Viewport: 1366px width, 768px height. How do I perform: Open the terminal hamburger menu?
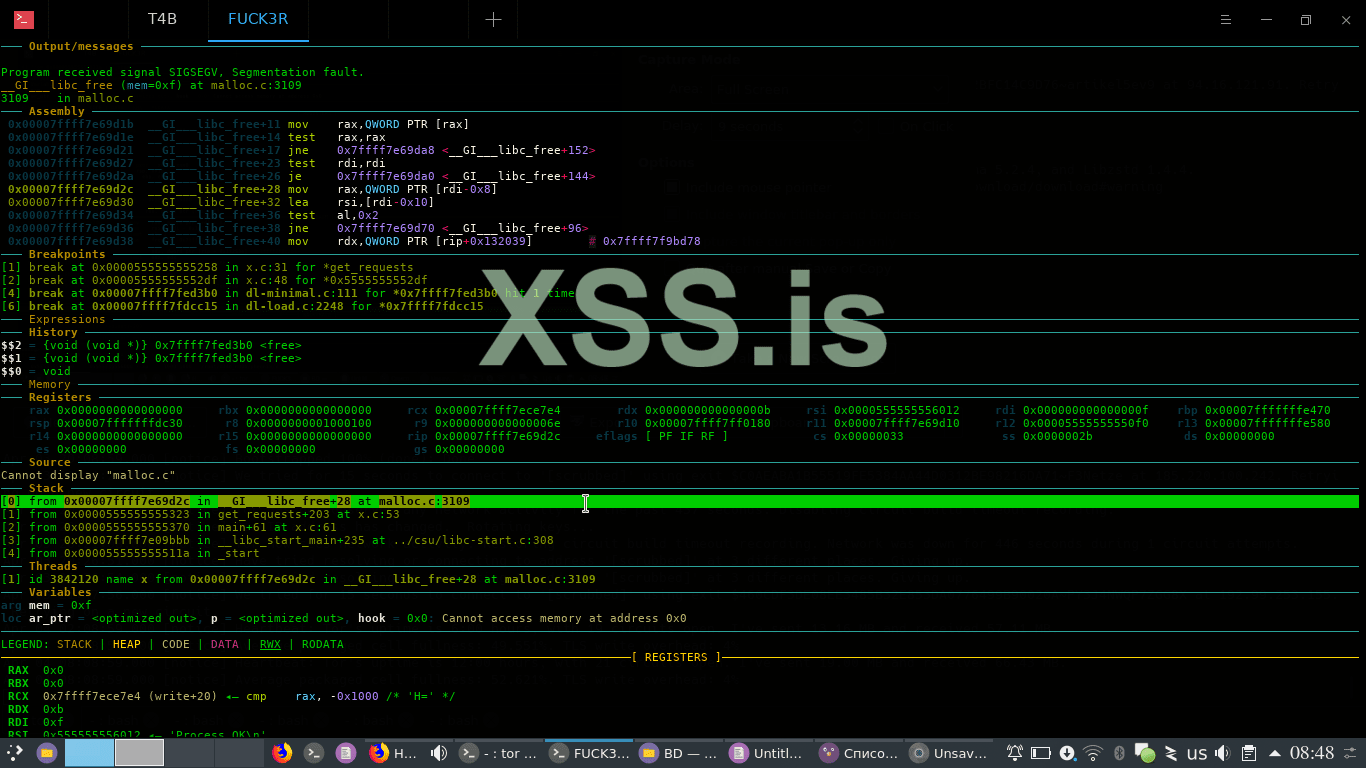[1227, 20]
